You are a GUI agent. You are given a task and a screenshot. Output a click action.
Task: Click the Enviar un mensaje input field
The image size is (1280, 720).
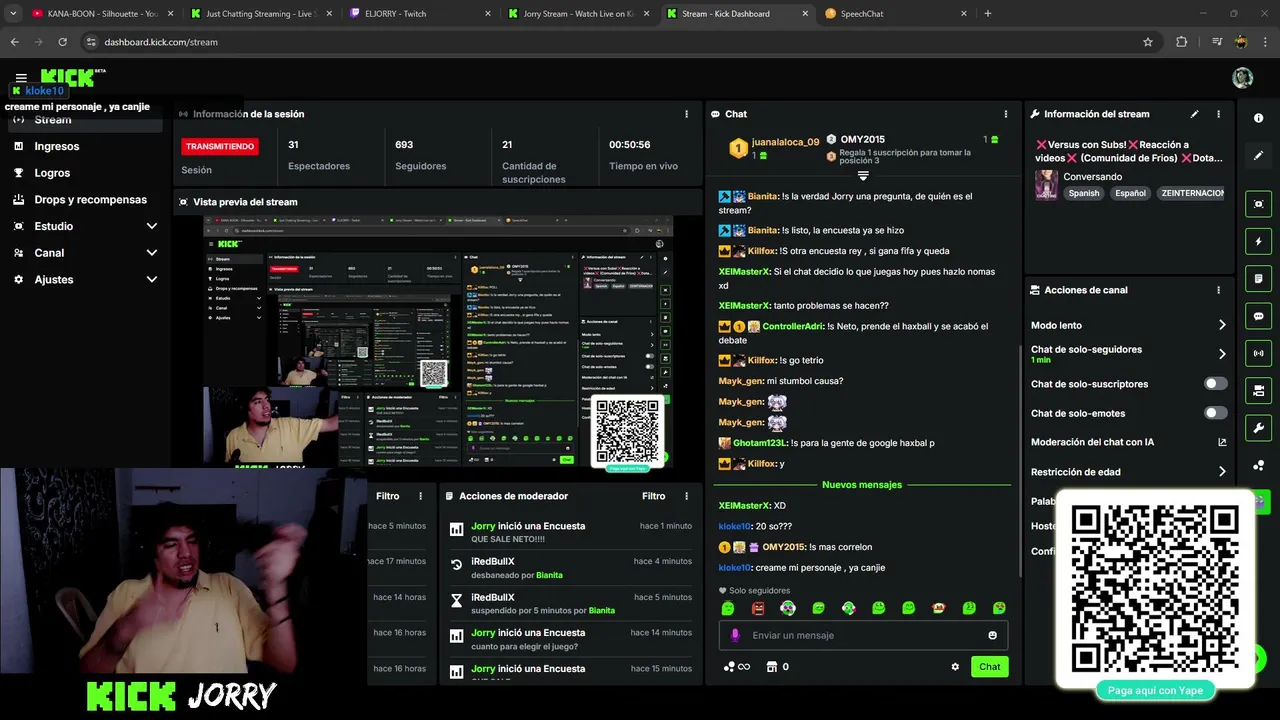click(x=863, y=635)
